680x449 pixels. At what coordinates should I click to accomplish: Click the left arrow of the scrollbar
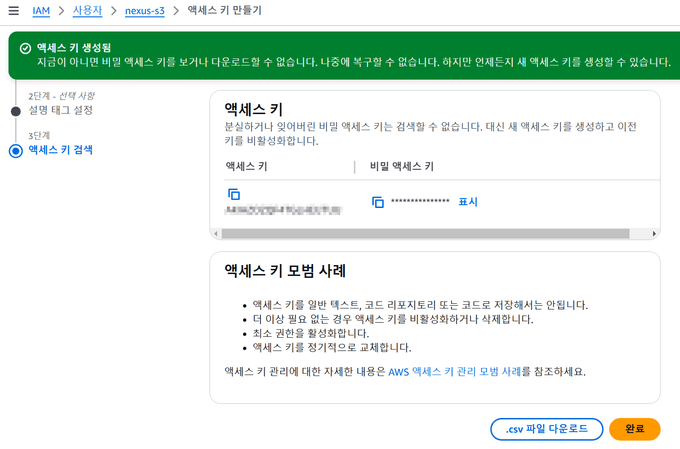pos(215,234)
